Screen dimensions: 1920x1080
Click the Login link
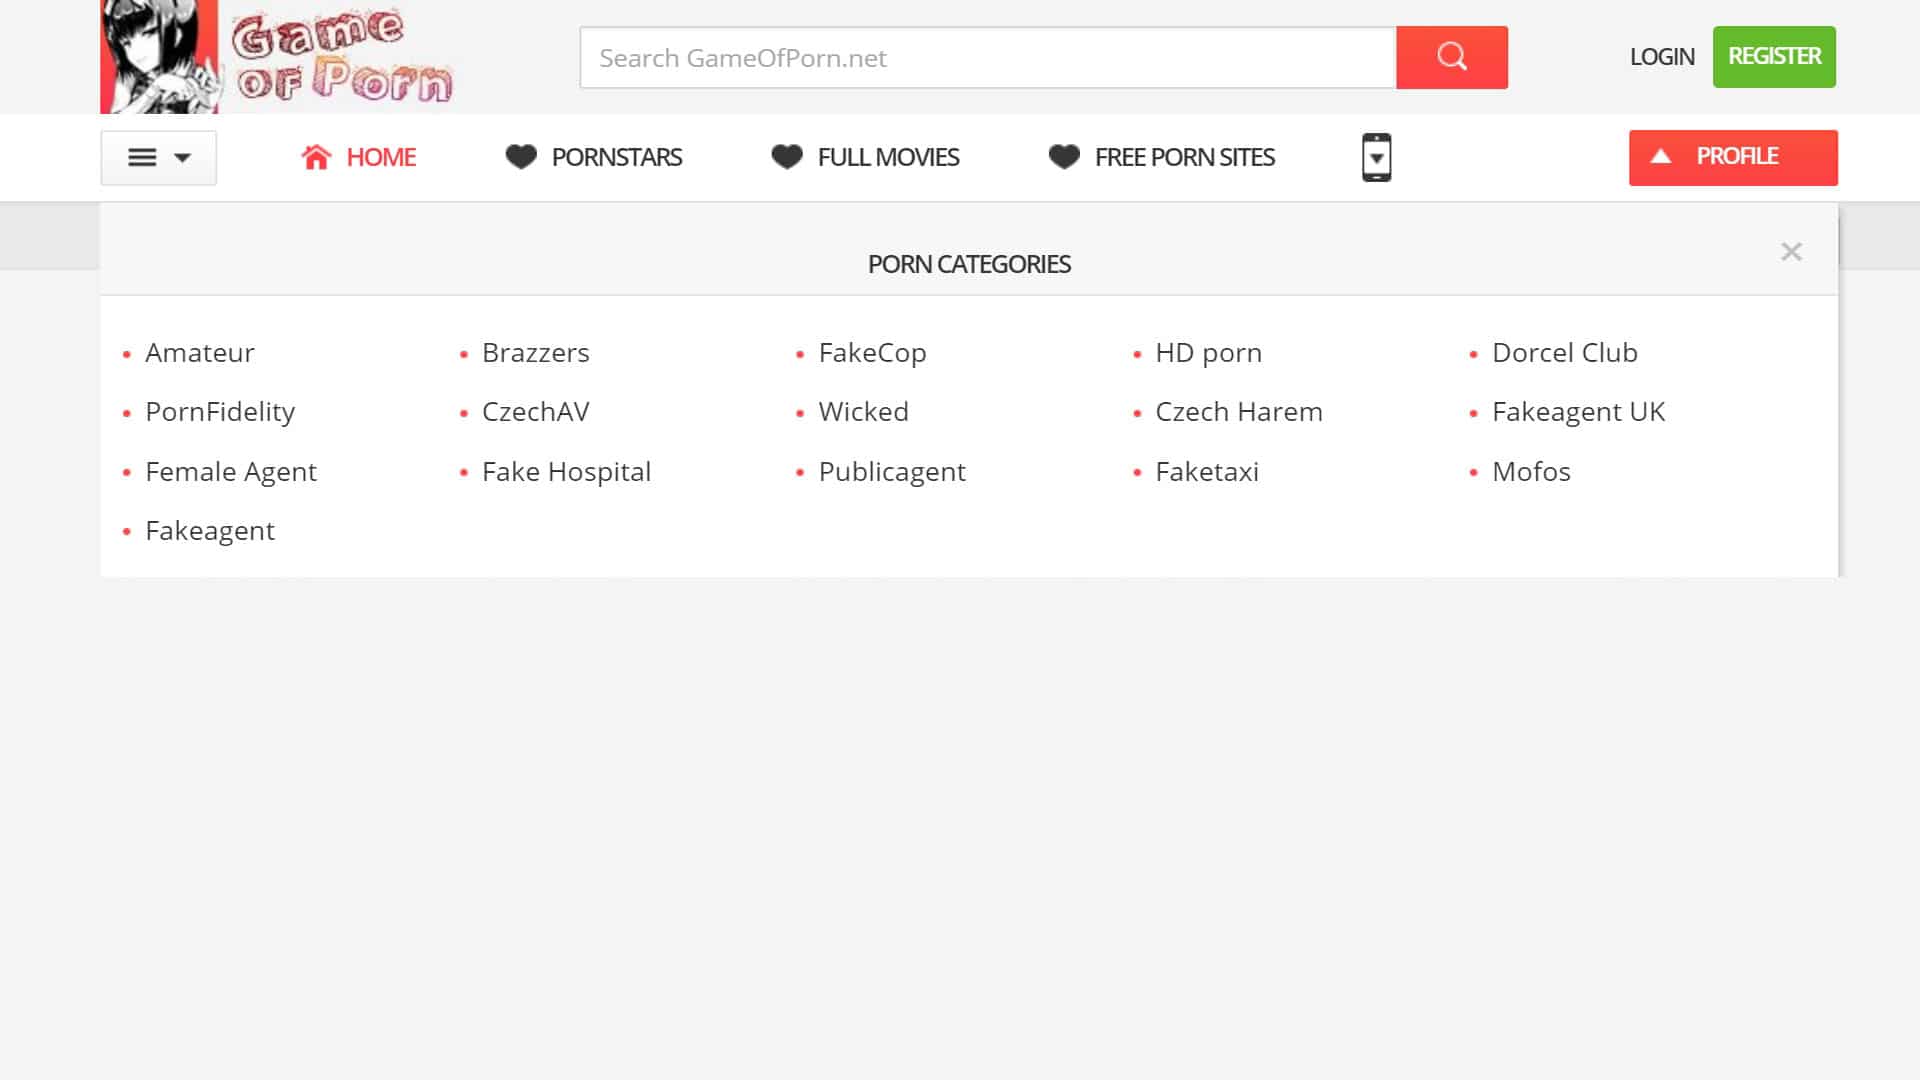[x=1661, y=57]
